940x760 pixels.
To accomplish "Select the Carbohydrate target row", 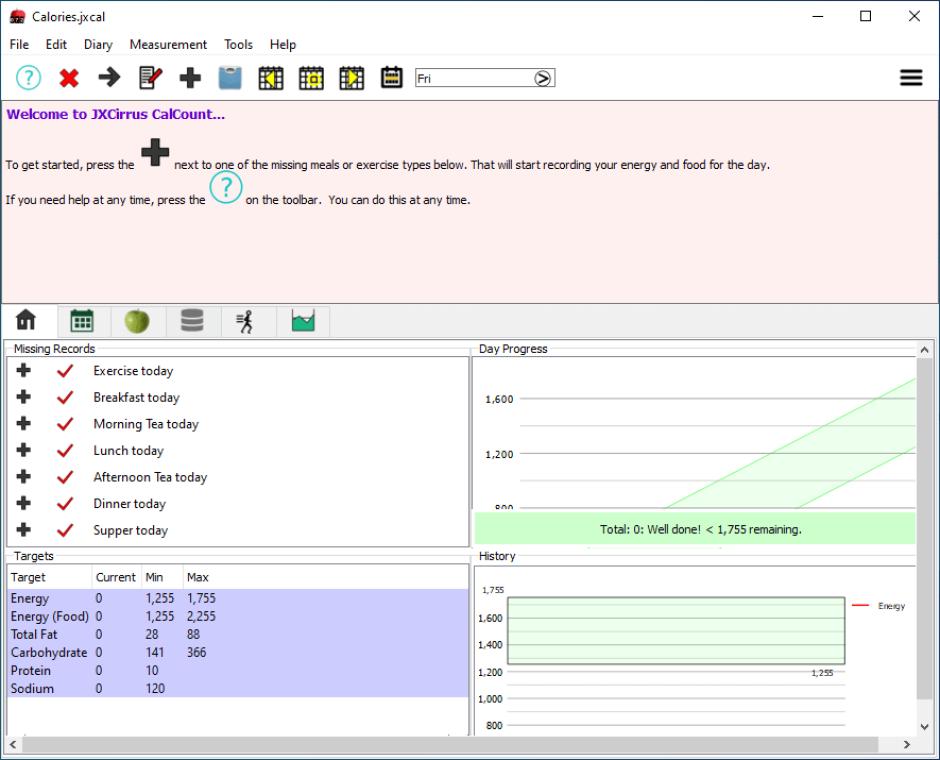I will [x=238, y=652].
